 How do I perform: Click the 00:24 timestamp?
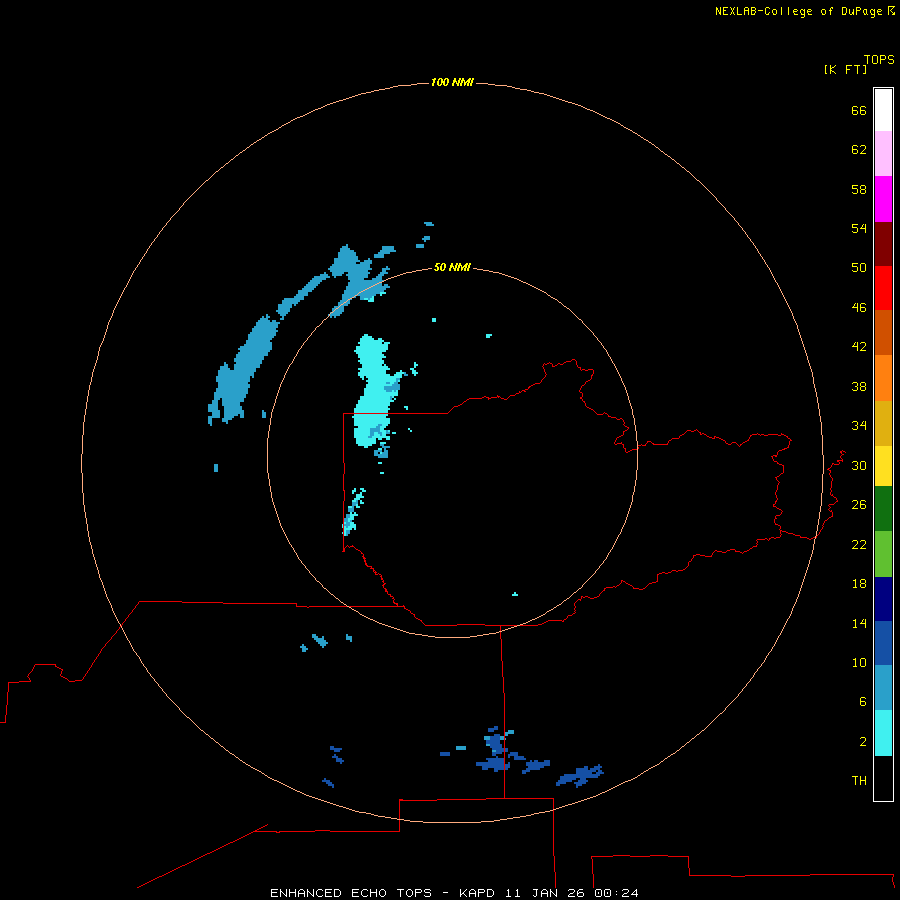616,893
